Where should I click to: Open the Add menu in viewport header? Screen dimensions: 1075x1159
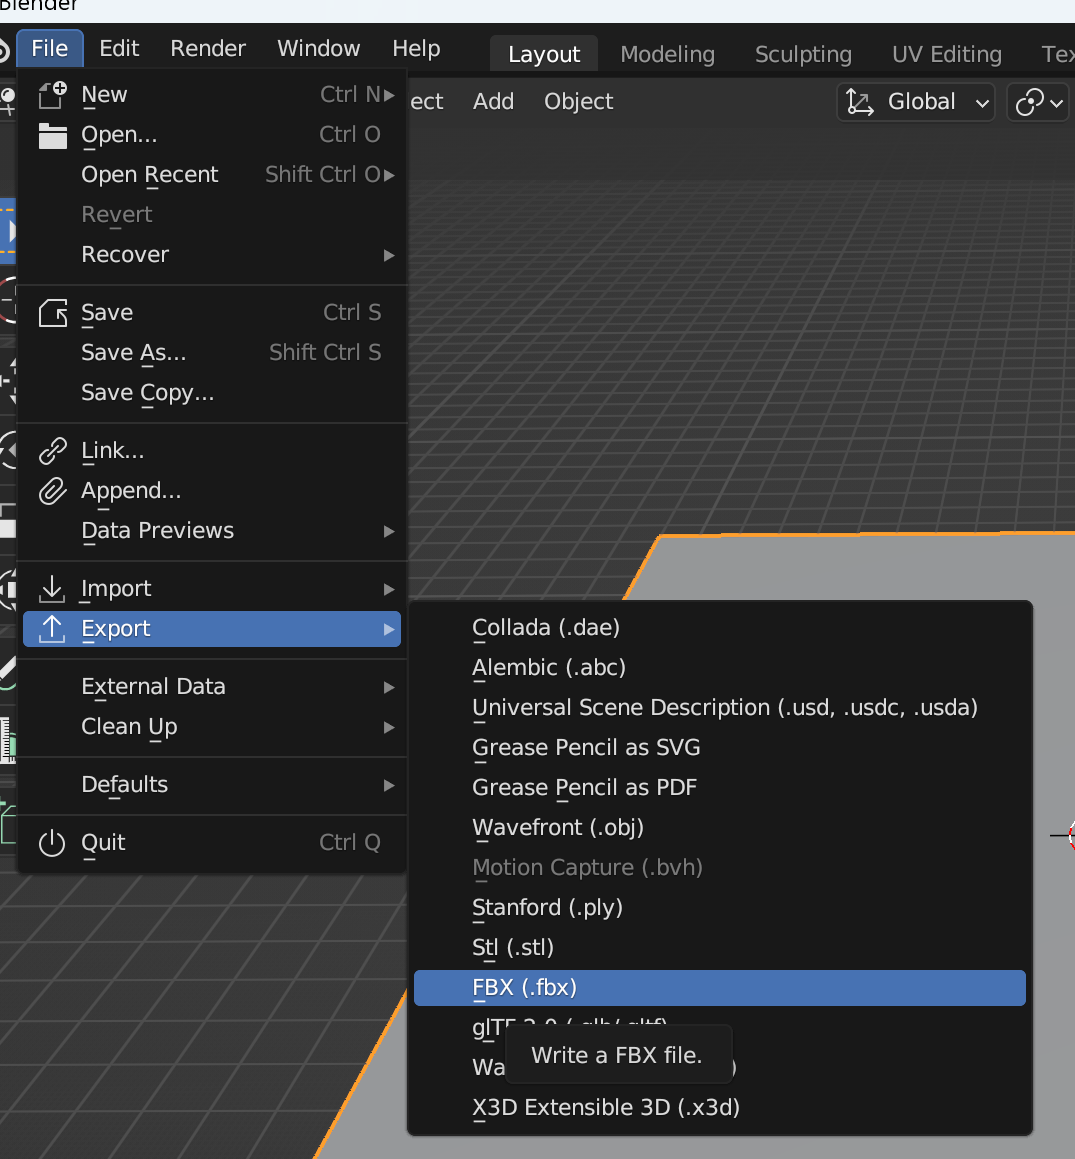[493, 101]
